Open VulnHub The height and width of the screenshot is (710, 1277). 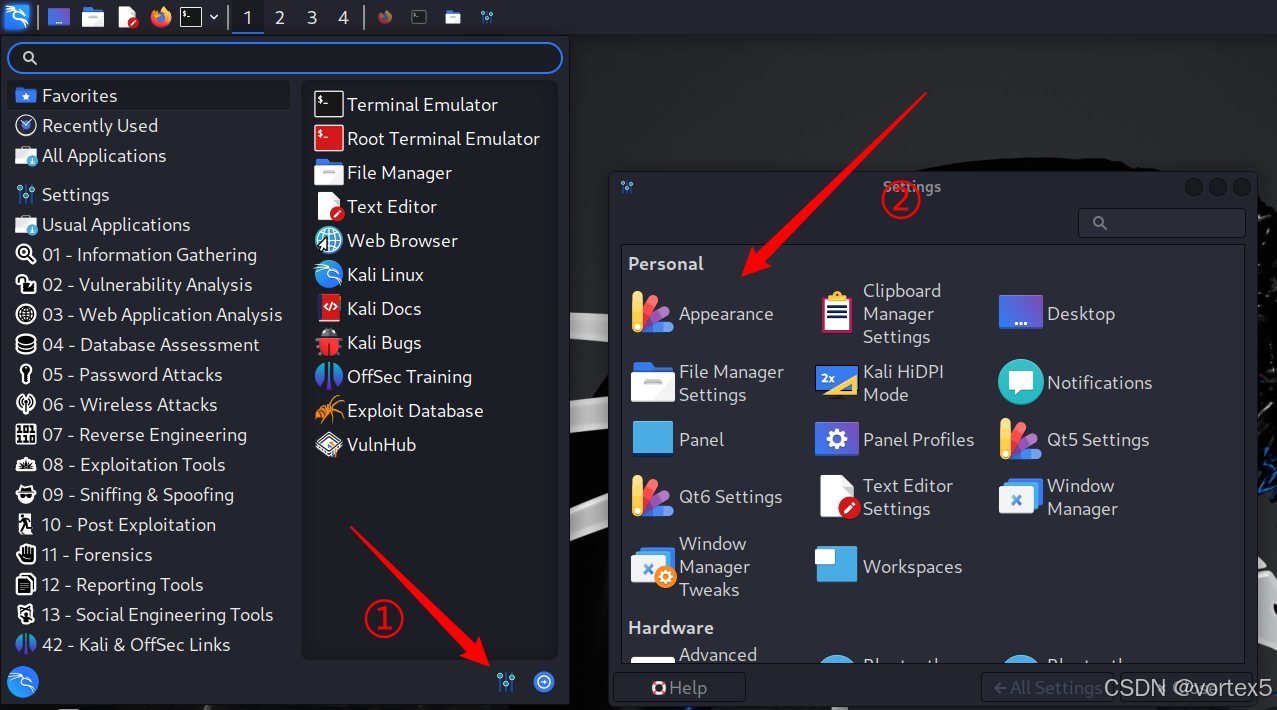[x=366, y=444]
